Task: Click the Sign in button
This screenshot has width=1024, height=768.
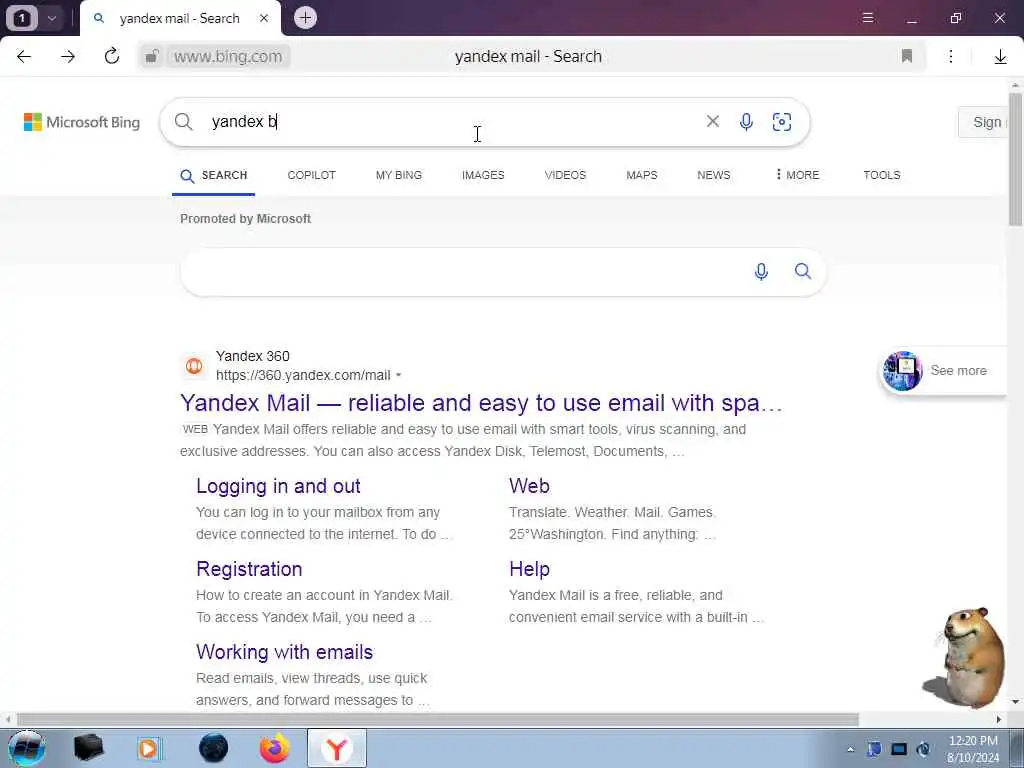Action: pos(983,122)
